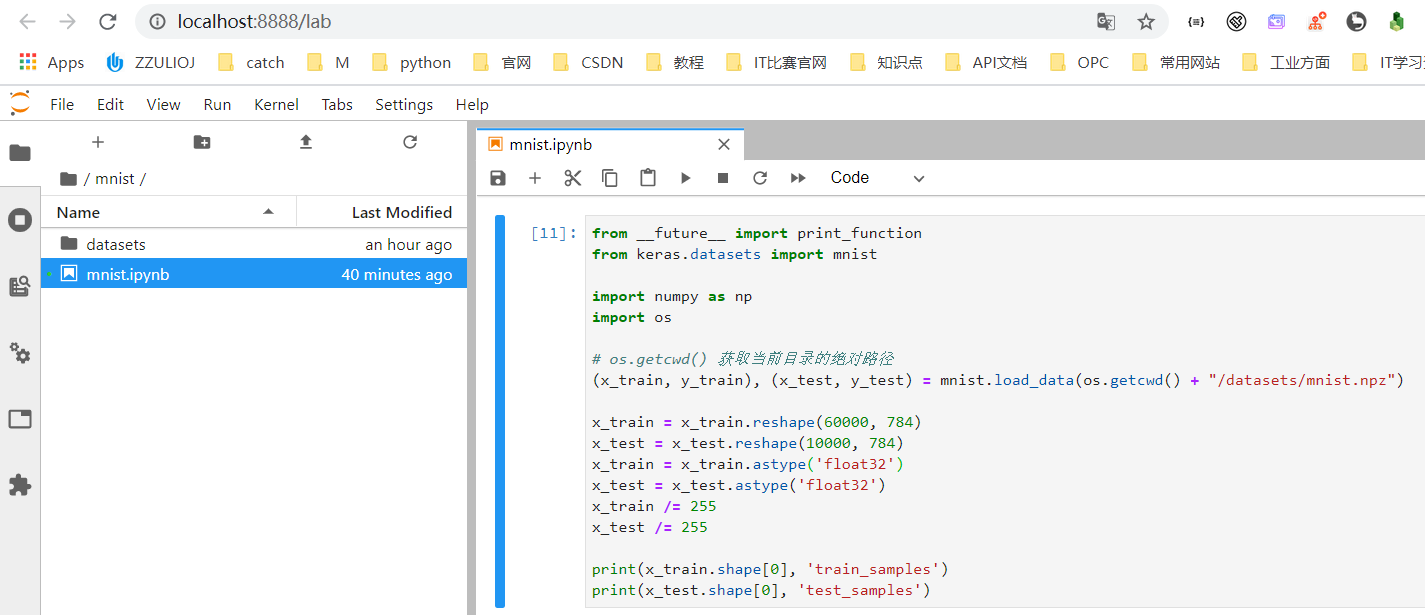Viewport: 1425px width, 615px height.
Task: Click the browser back arrow
Action: (x=27, y=21)
